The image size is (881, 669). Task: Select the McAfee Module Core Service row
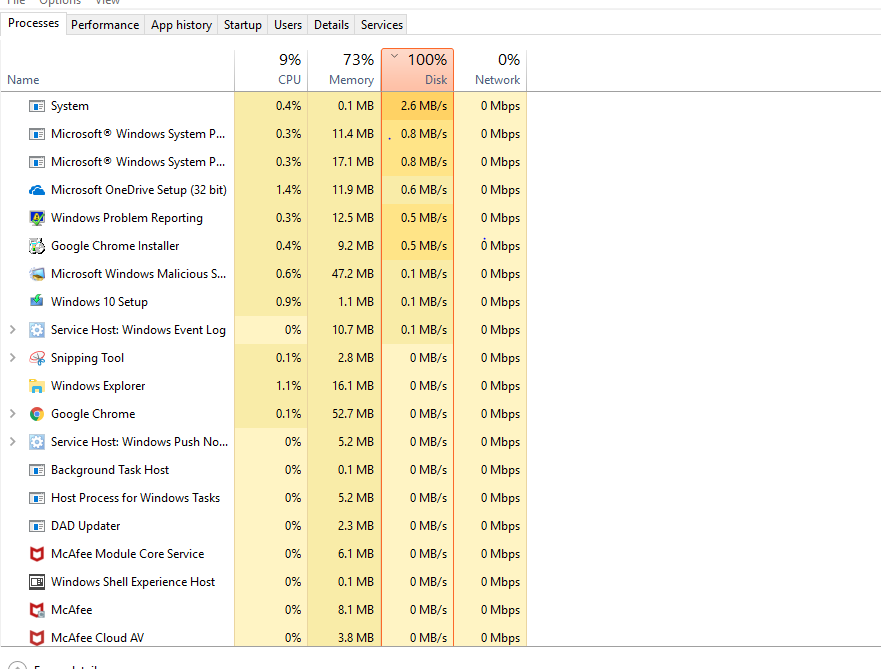(264, 554)
